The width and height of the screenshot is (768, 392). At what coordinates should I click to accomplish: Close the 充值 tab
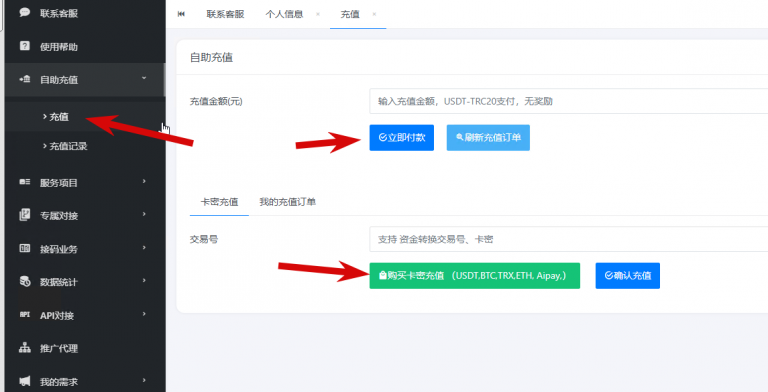click(x=374, y=14)
